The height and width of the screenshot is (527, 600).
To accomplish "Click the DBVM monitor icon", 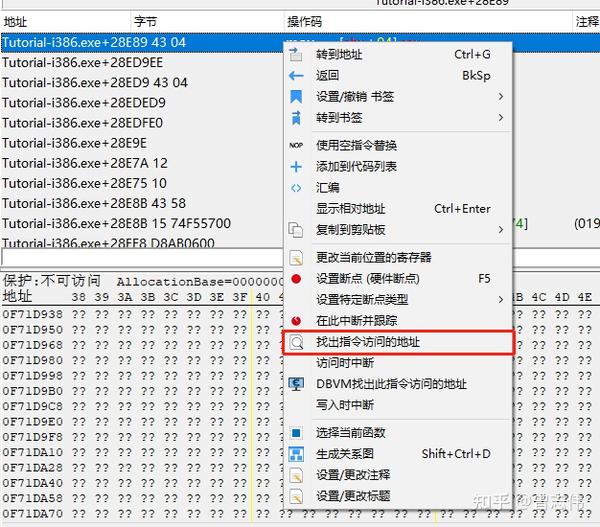I will pos(296,384).
